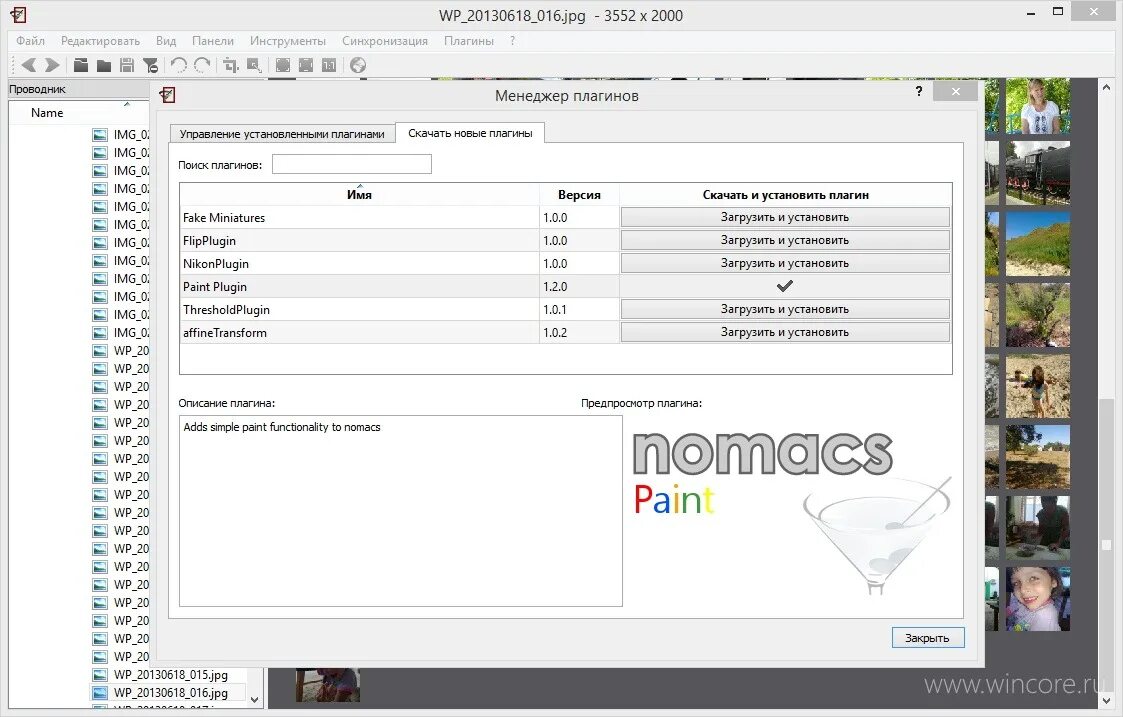This screenshot has height=717, width=1123.
Task: Sort plugins by the Имя column header
Action: pos(359,194)
